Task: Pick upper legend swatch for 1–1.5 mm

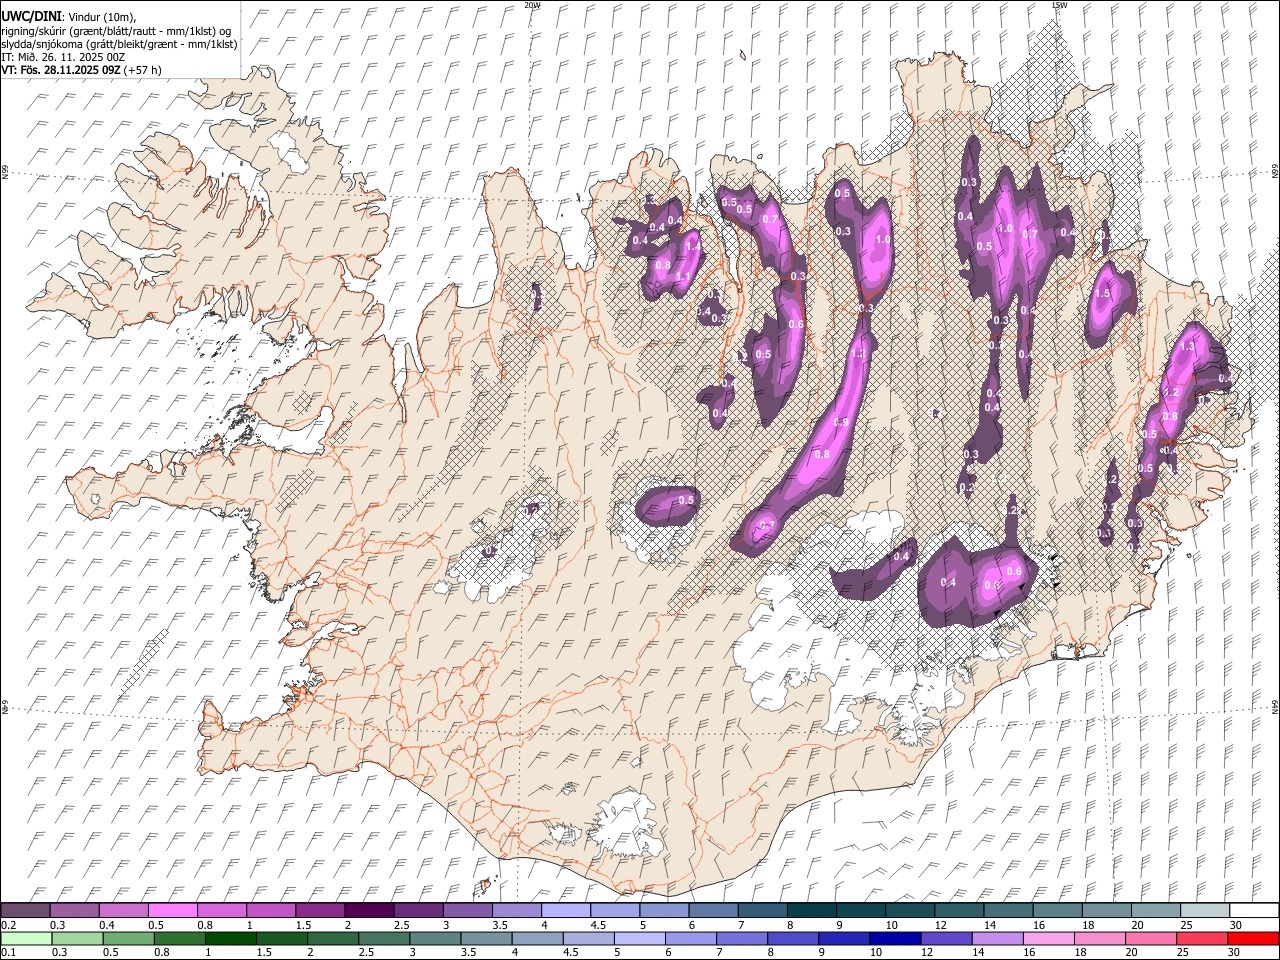Action: point(271,911)
